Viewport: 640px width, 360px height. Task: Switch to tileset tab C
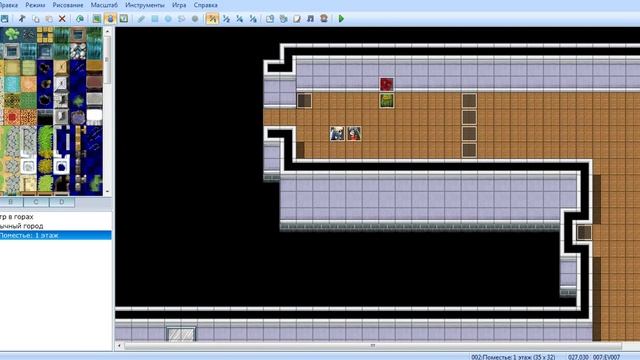[36, 202]
